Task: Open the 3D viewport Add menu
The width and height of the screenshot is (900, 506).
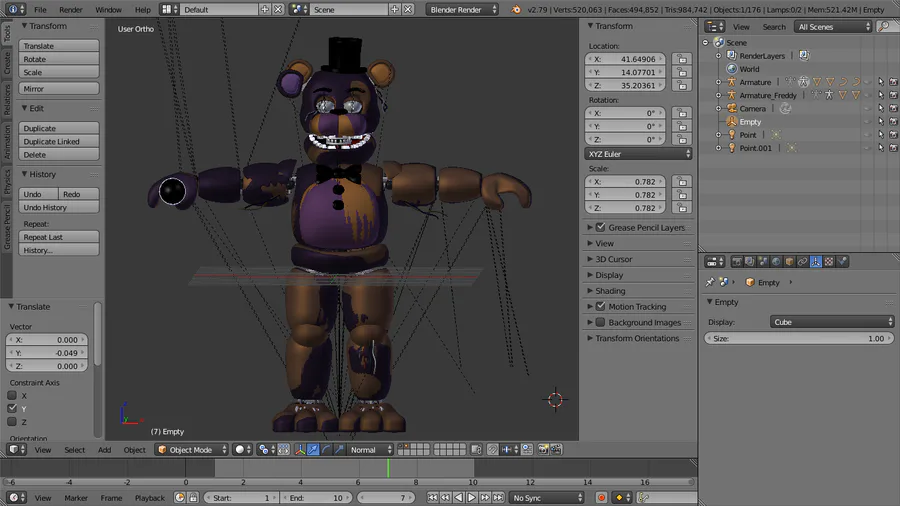Action: [104, 450]
